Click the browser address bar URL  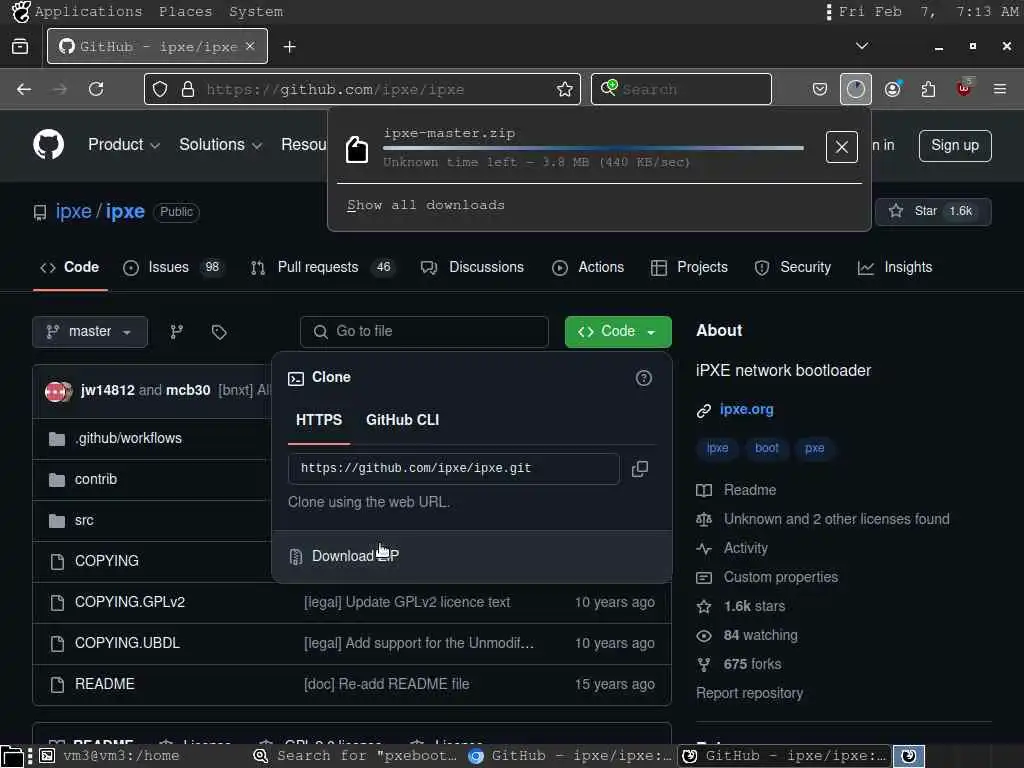pyautogui.click(x=335, y=89)
